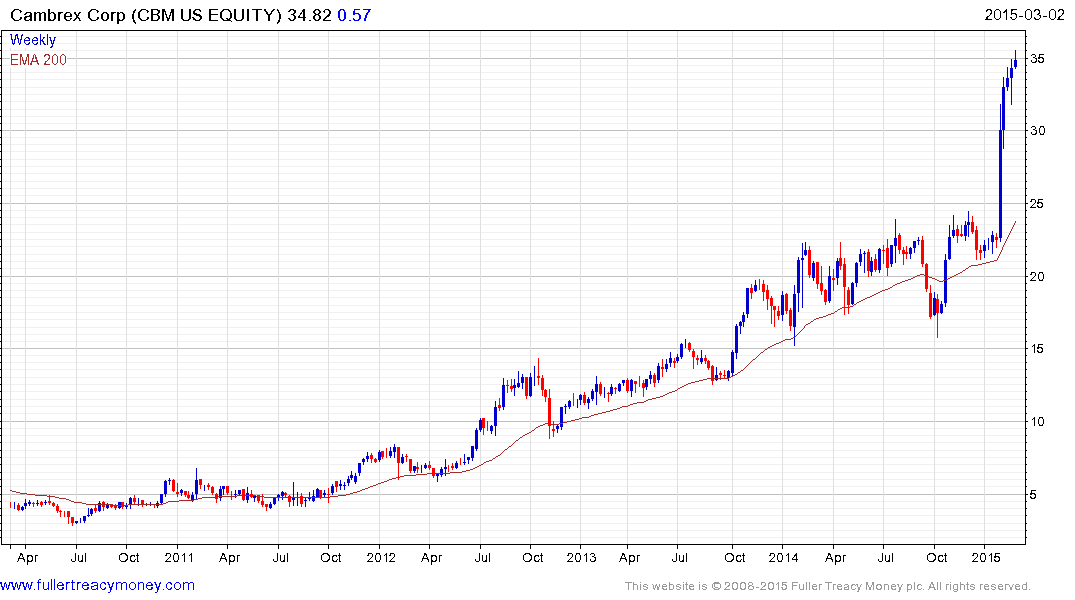Click the 2014 year axis label
The image size is (1075, 600).
(x=783, y=557)
